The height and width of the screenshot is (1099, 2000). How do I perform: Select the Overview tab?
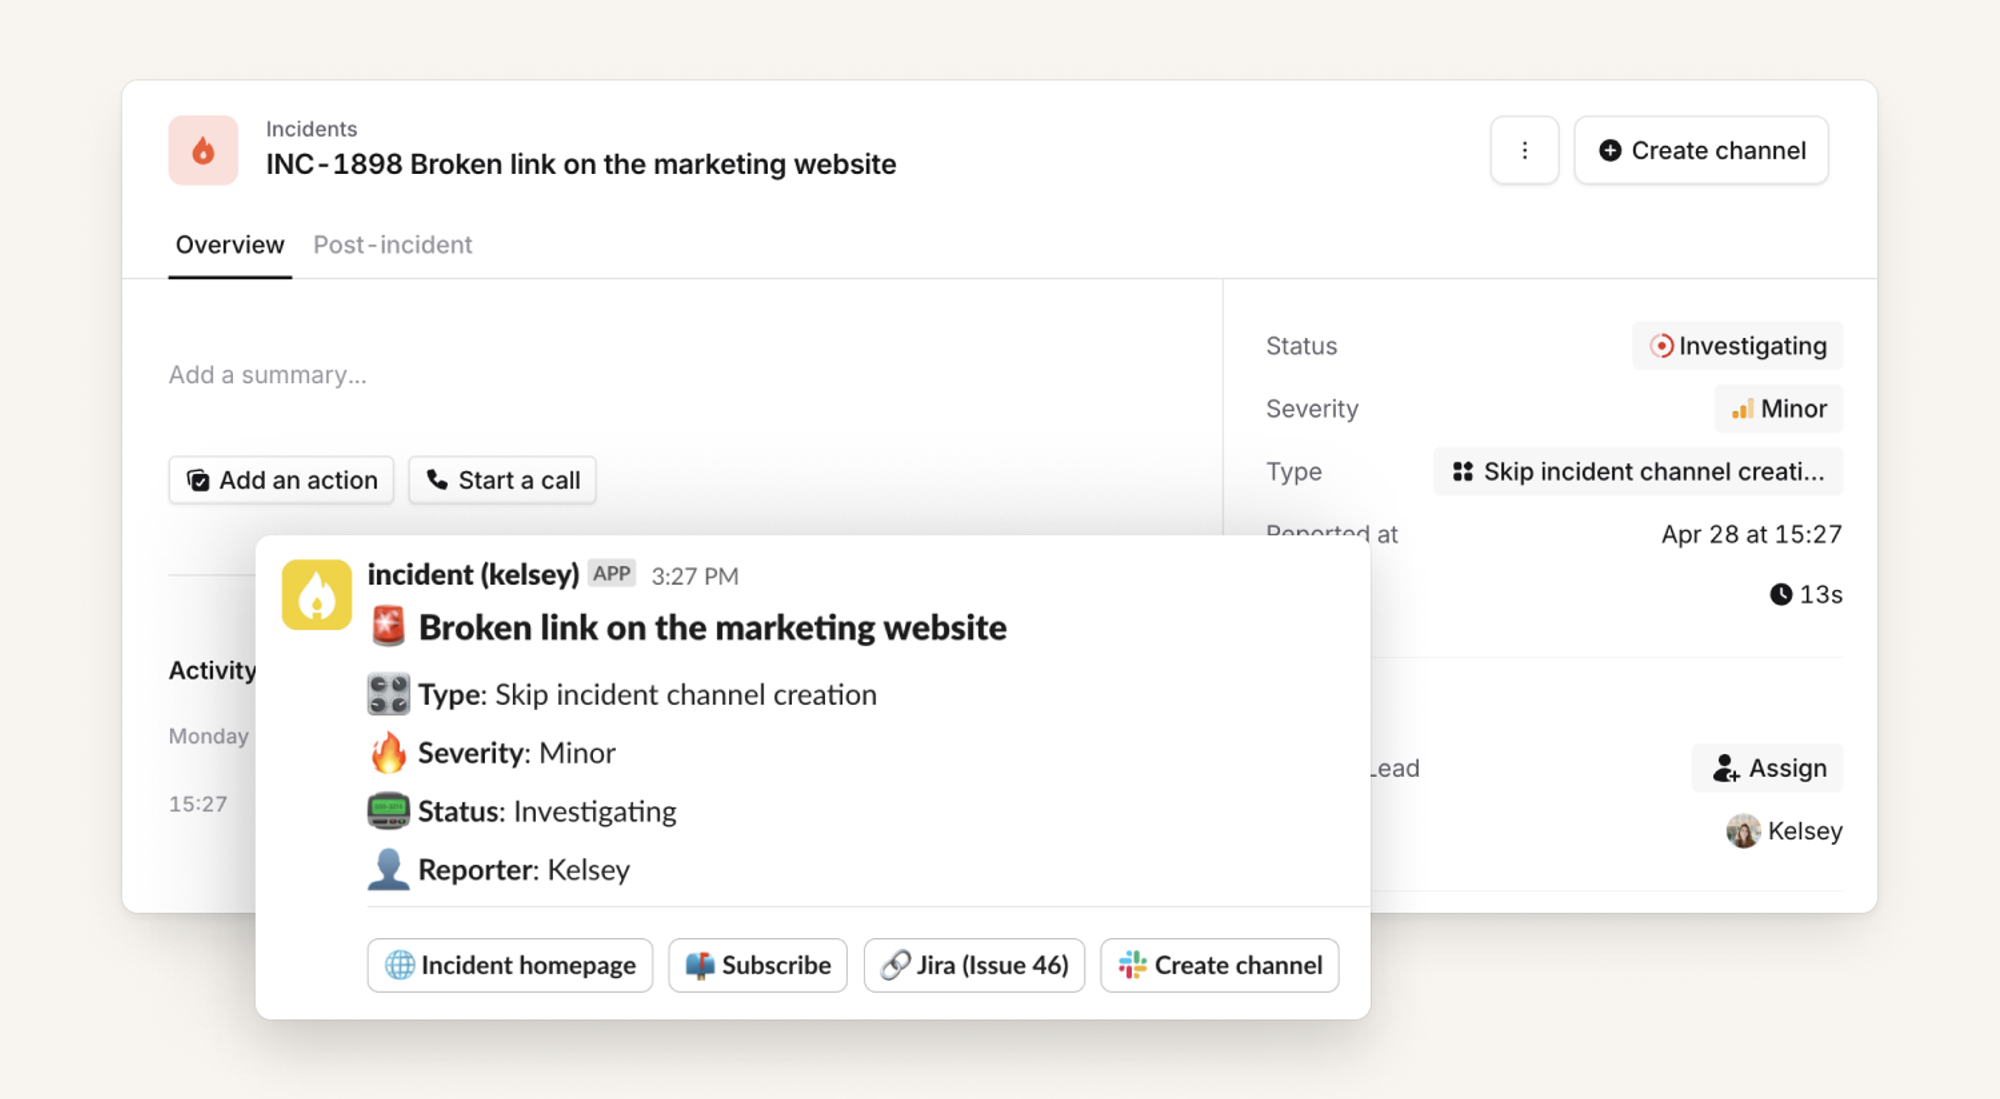coord(230,245)
